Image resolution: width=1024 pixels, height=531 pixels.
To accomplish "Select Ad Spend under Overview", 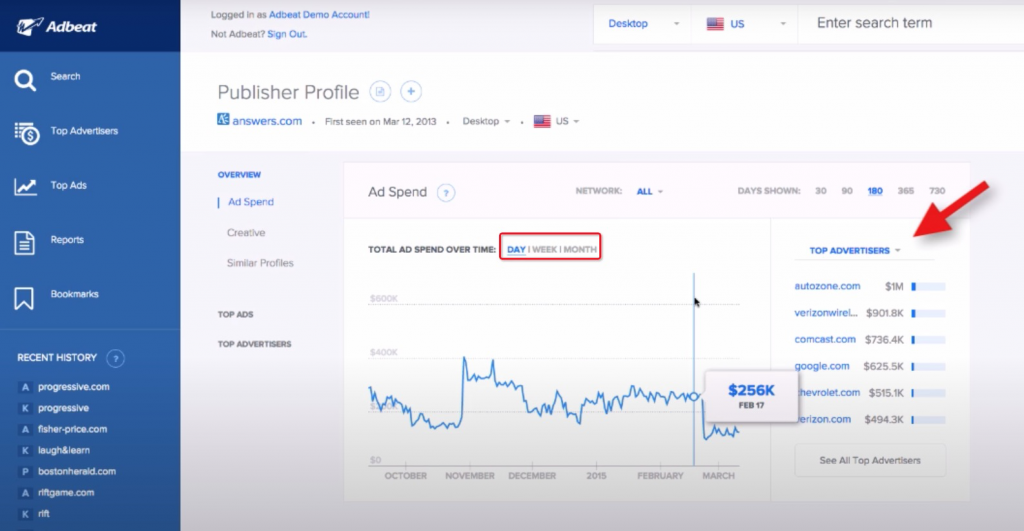I will (x=251, y=202).
